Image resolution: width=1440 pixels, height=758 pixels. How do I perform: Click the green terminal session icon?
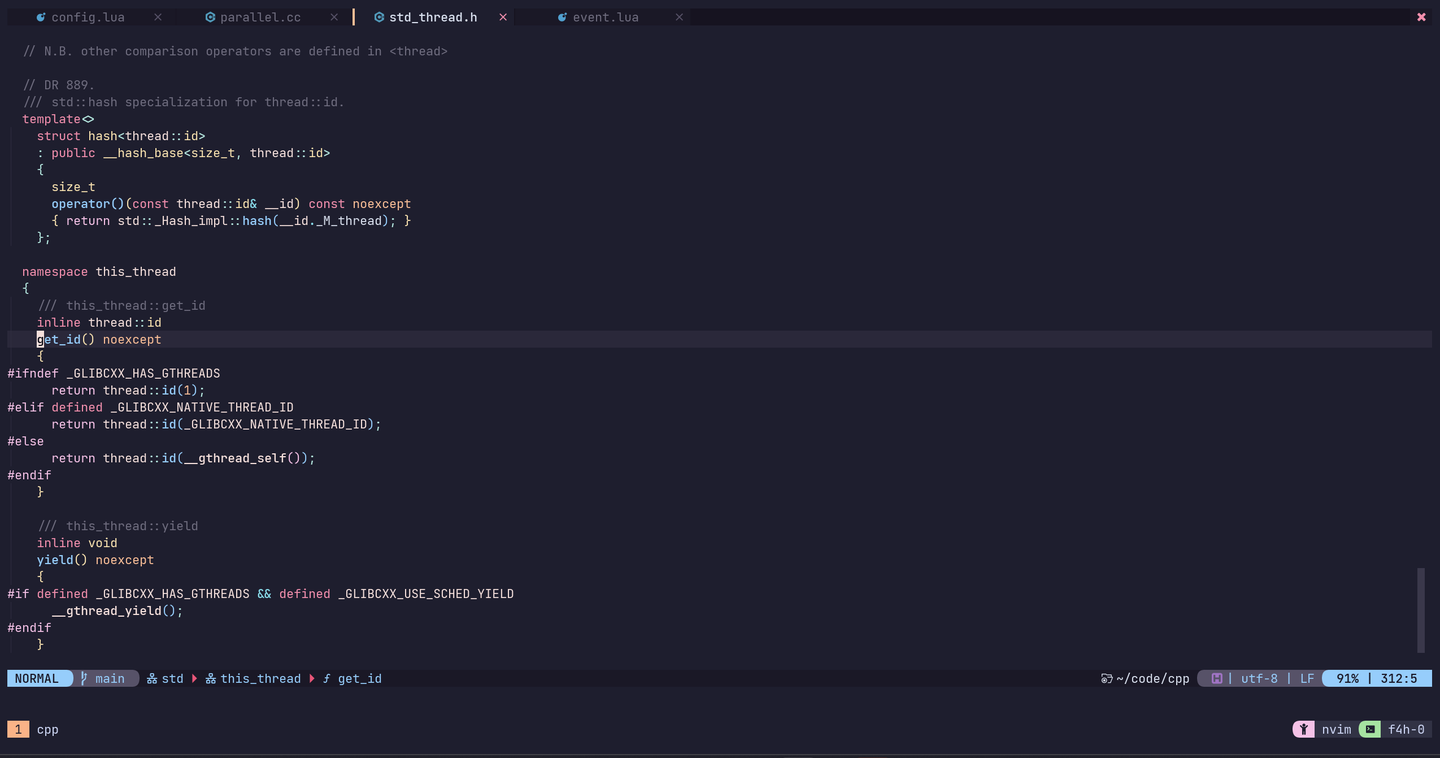point(1370,730)
